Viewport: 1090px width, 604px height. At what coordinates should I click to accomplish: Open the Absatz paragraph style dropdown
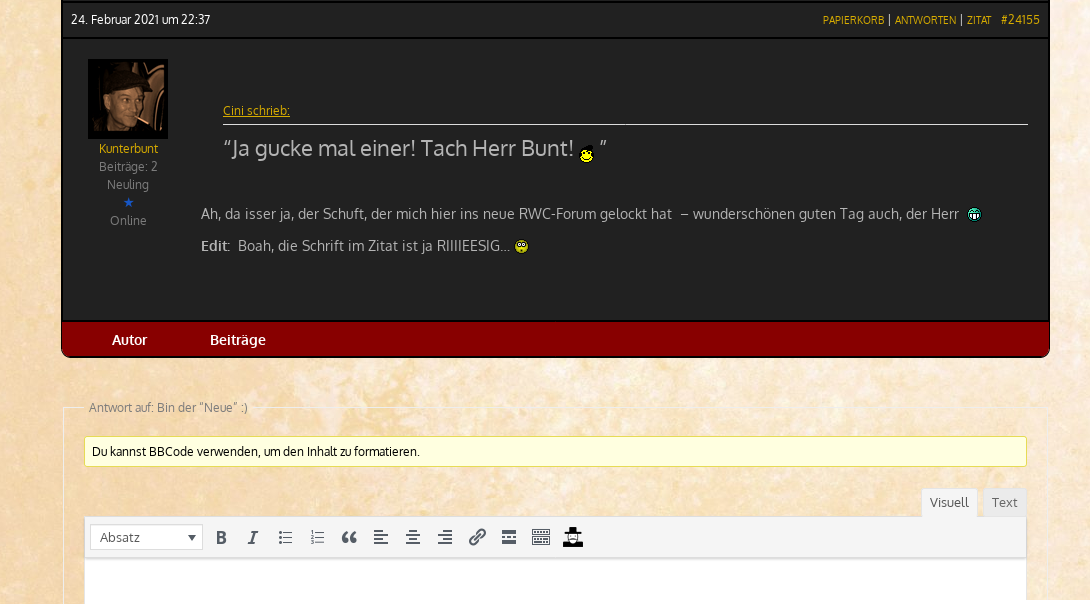[146, 537]
